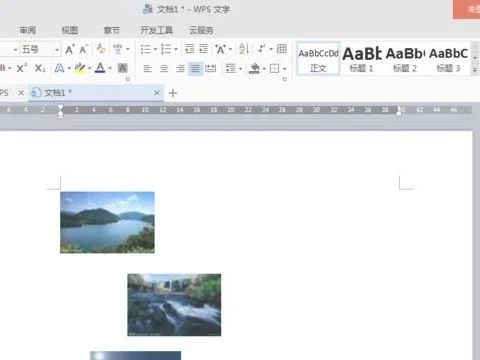
Task: Click the phonetic guide icon
Action: point(117,49)
